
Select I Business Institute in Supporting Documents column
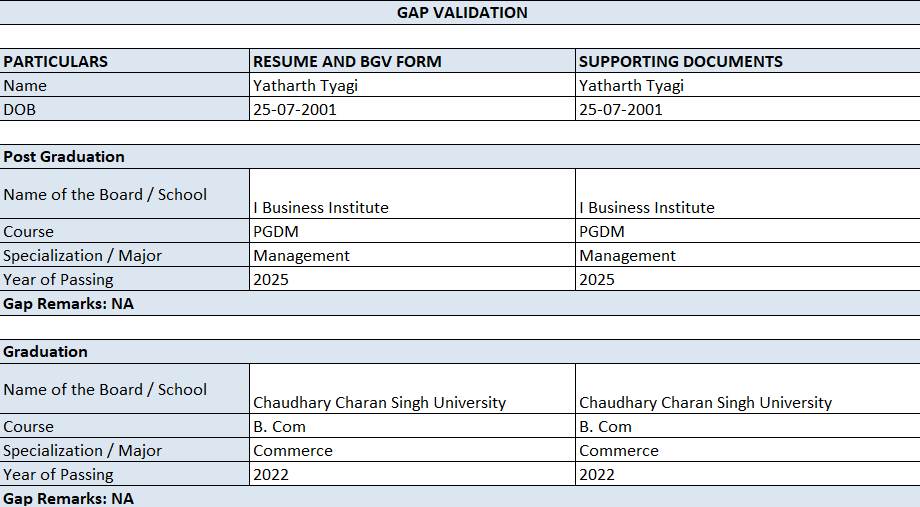point(647,207)
